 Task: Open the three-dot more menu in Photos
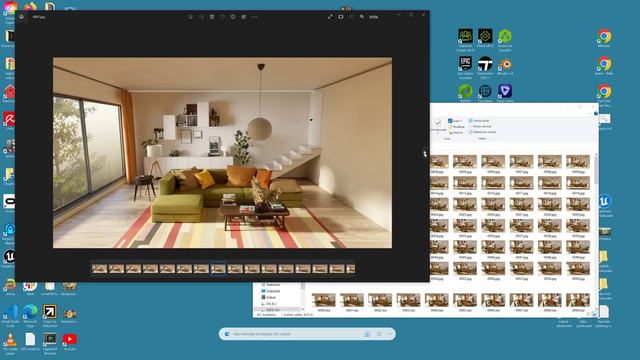click(254, 17)
